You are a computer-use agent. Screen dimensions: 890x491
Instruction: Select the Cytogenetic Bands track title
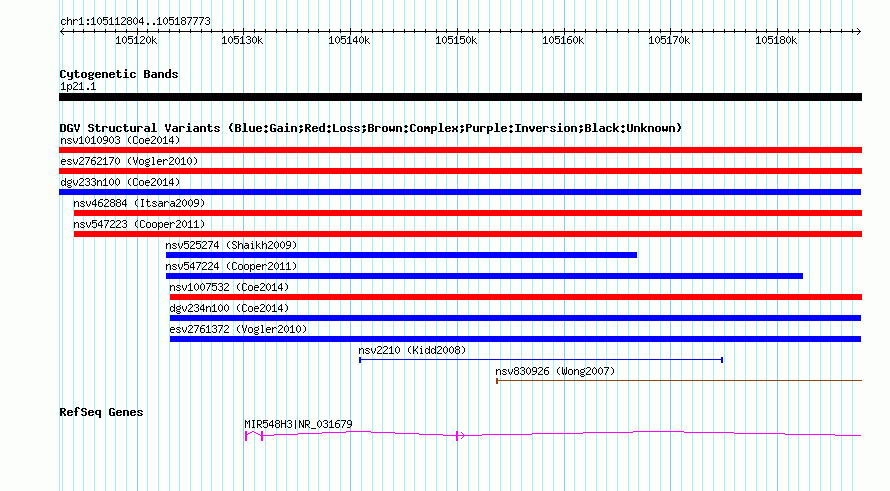click(119, 74)
